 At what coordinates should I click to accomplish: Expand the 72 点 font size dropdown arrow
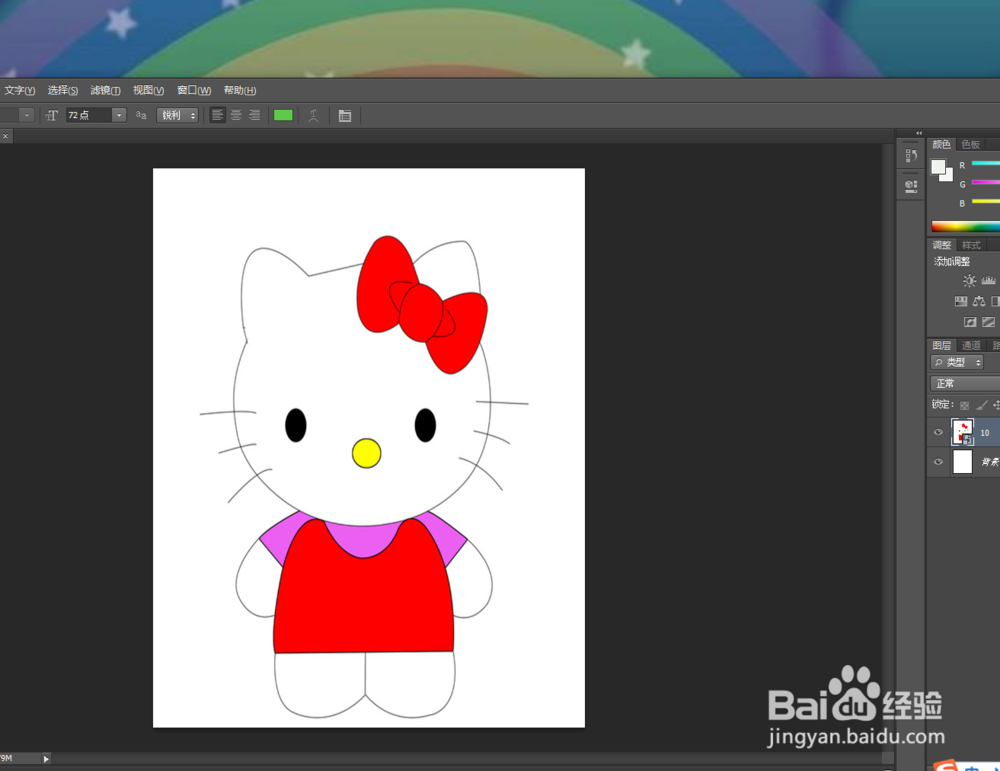pos(119,115)
